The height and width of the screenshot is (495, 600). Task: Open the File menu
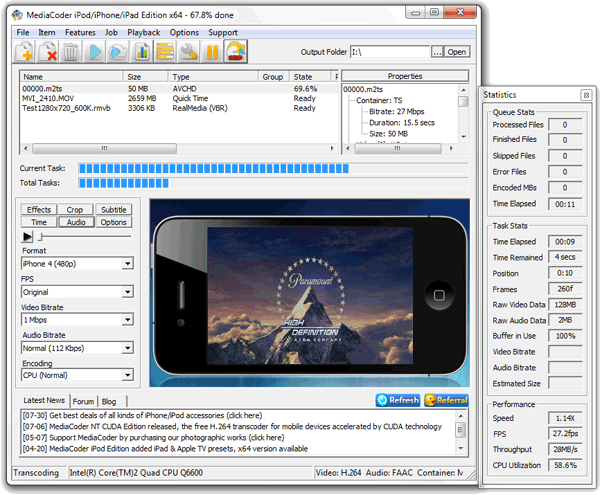pos(23,33)
